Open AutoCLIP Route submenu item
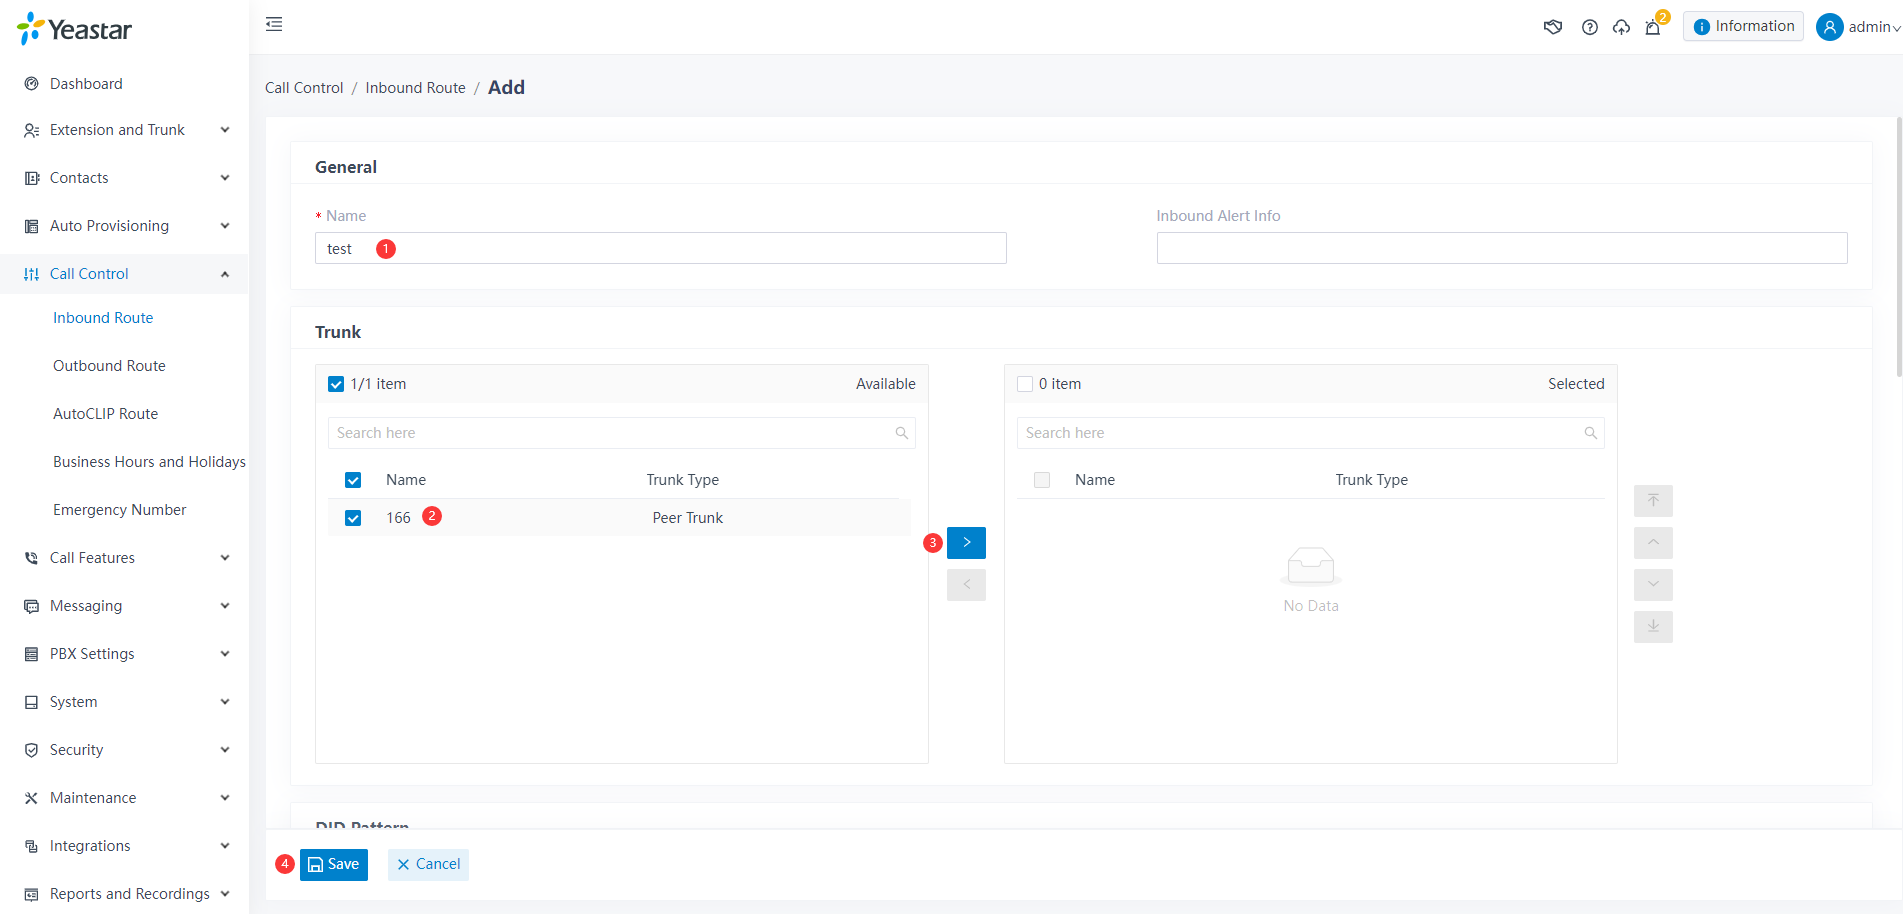 coord(105,414)
